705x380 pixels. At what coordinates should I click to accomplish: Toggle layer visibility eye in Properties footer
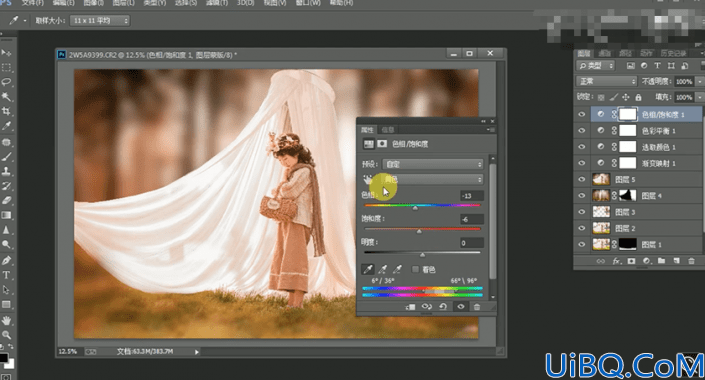(x=460, y=307)
